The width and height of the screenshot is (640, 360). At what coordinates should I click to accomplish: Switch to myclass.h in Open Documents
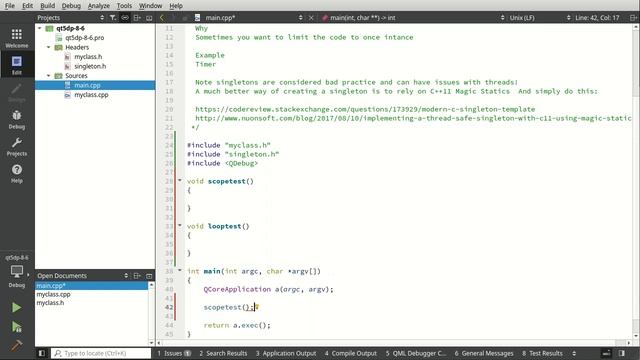50,303
